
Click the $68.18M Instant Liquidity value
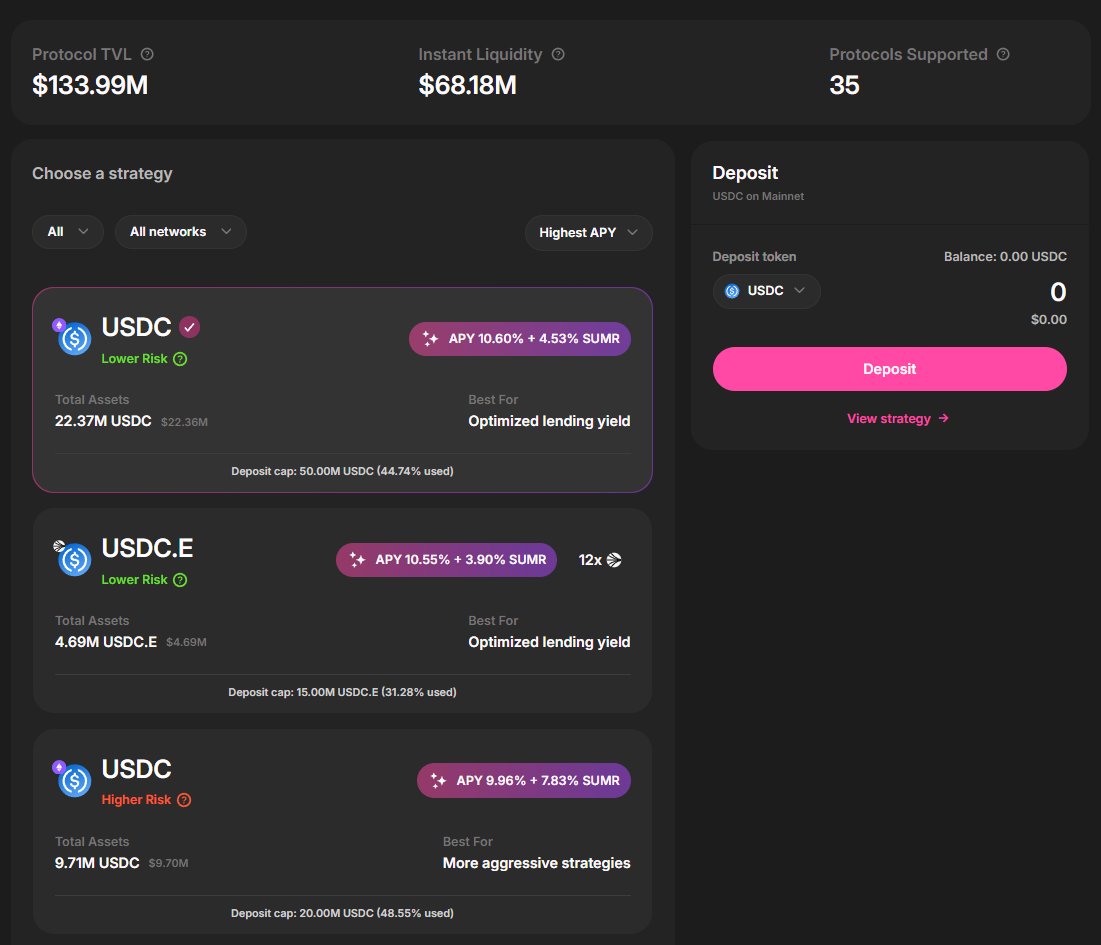468,86
